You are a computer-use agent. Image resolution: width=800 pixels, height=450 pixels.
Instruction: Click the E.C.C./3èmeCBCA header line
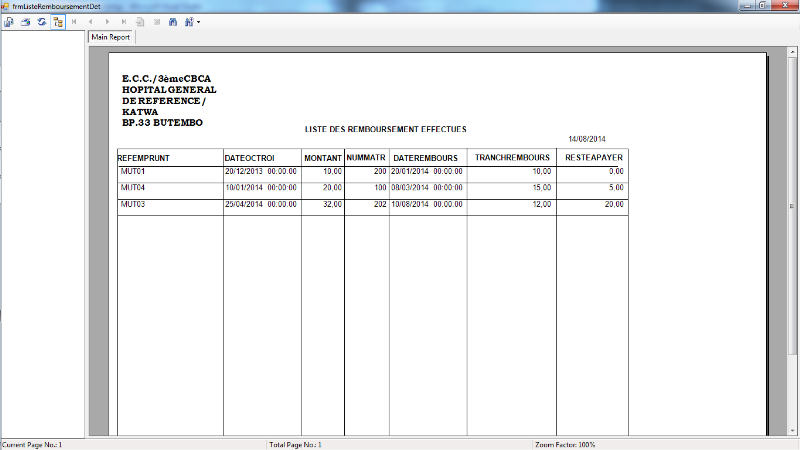(166, 79)
